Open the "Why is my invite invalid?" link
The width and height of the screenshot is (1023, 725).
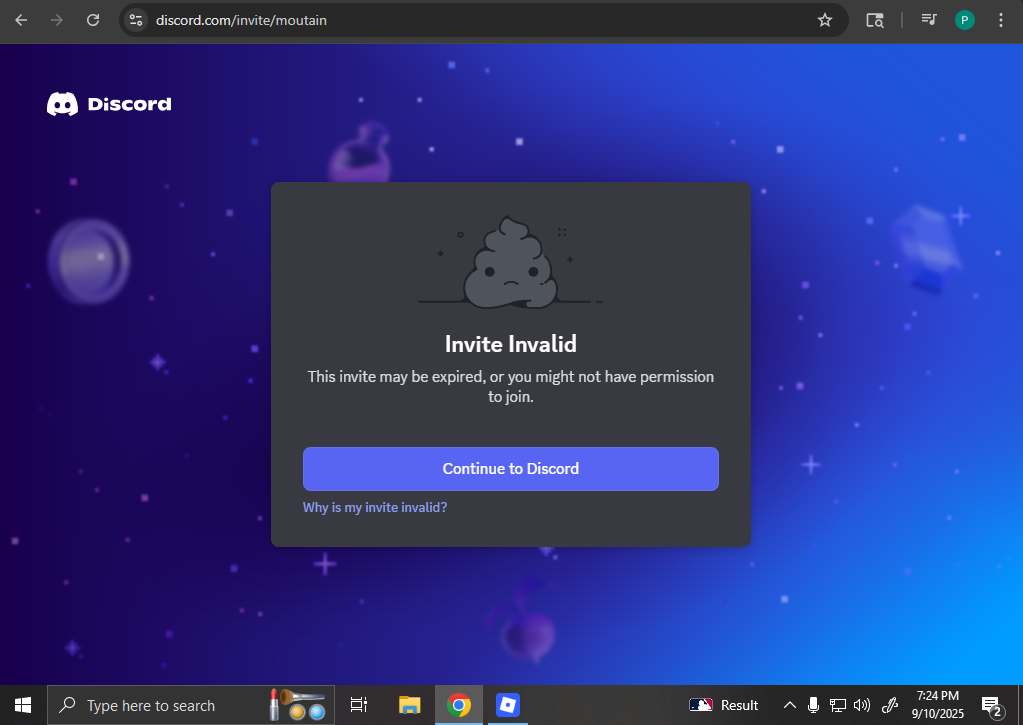(x=375, y=507)
